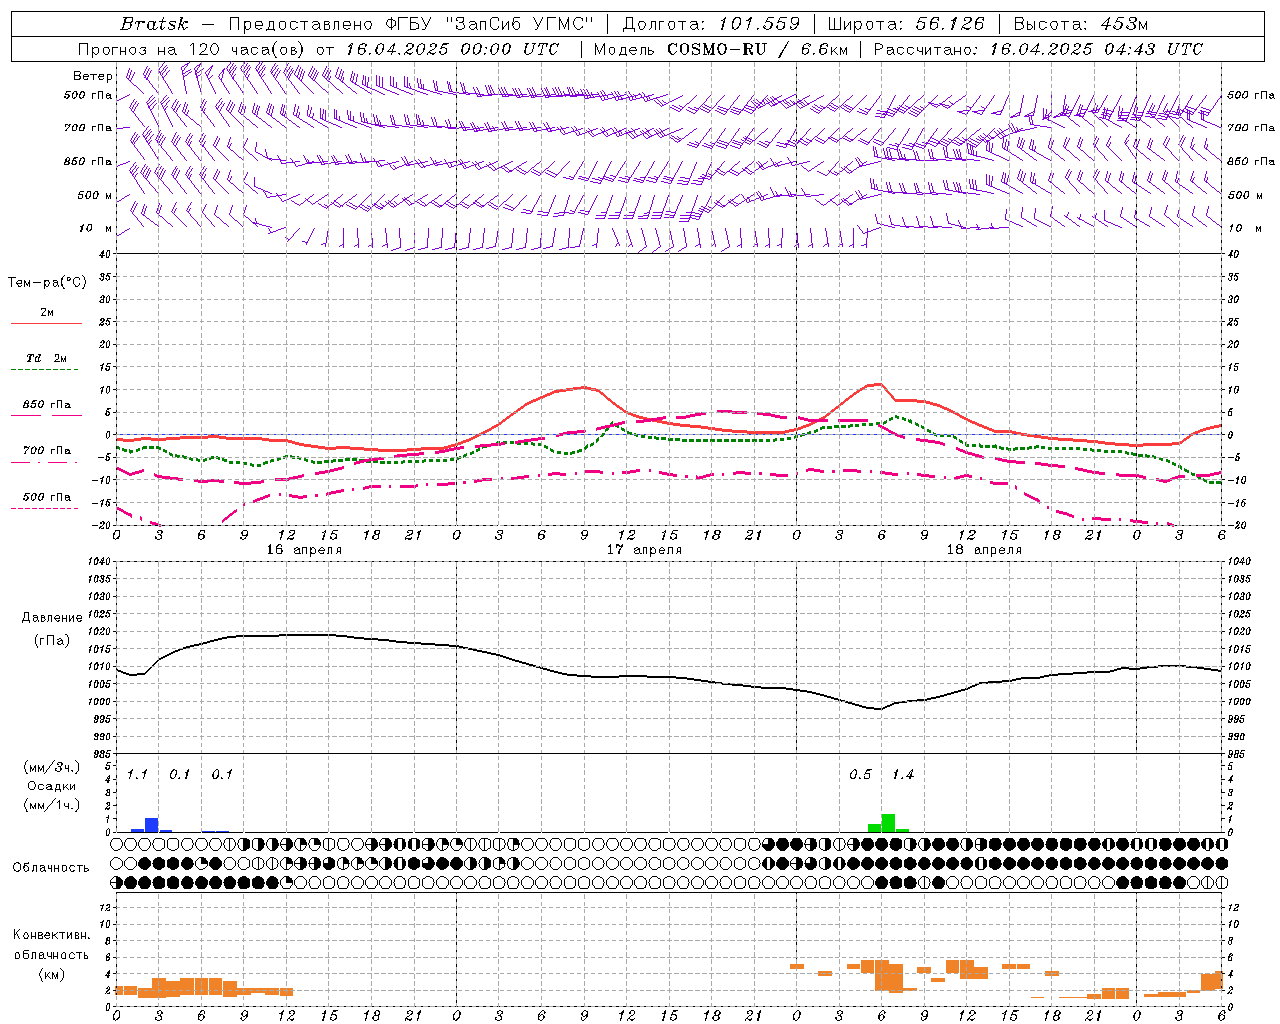Click 'Прогноз на 120 часа(ов)' forecast text

point(192,49)
